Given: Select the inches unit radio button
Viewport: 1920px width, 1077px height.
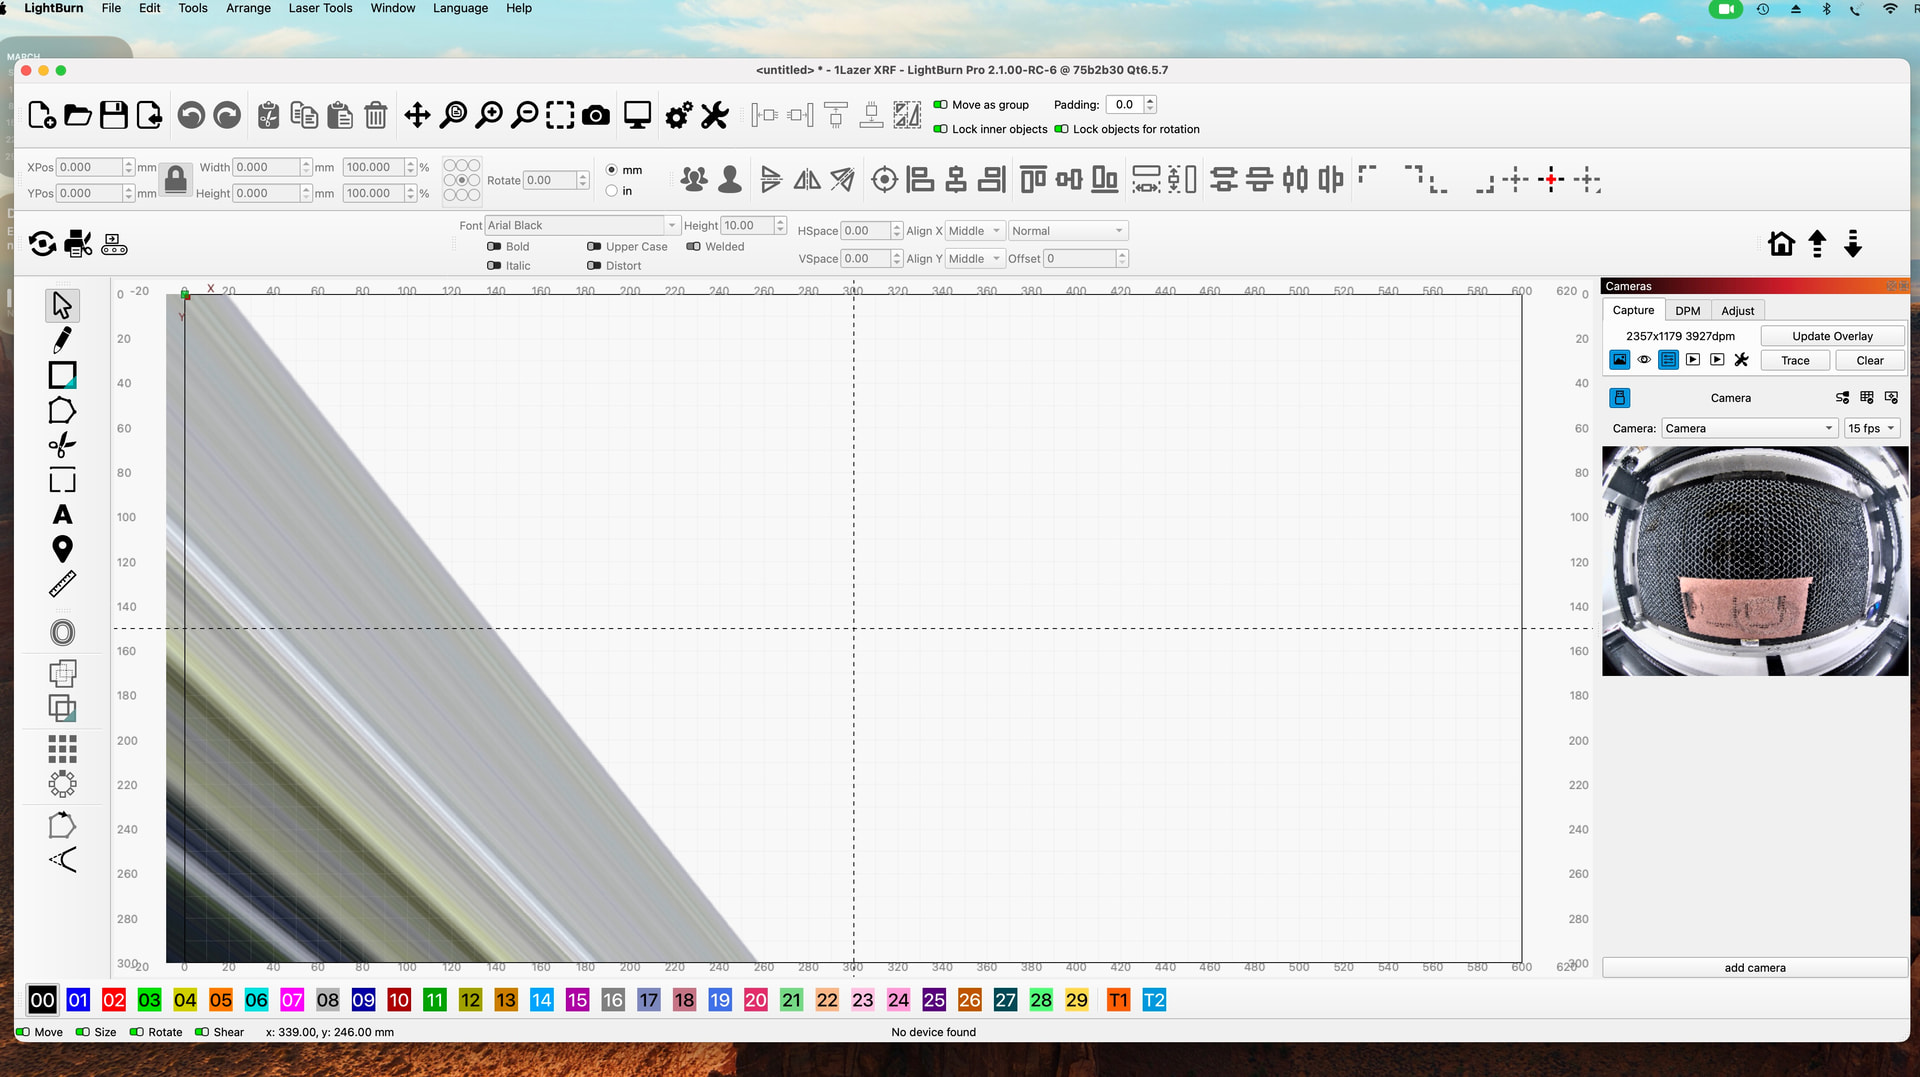Looking at the screenshot, I should pyautogui.click(x=612, y=191).
